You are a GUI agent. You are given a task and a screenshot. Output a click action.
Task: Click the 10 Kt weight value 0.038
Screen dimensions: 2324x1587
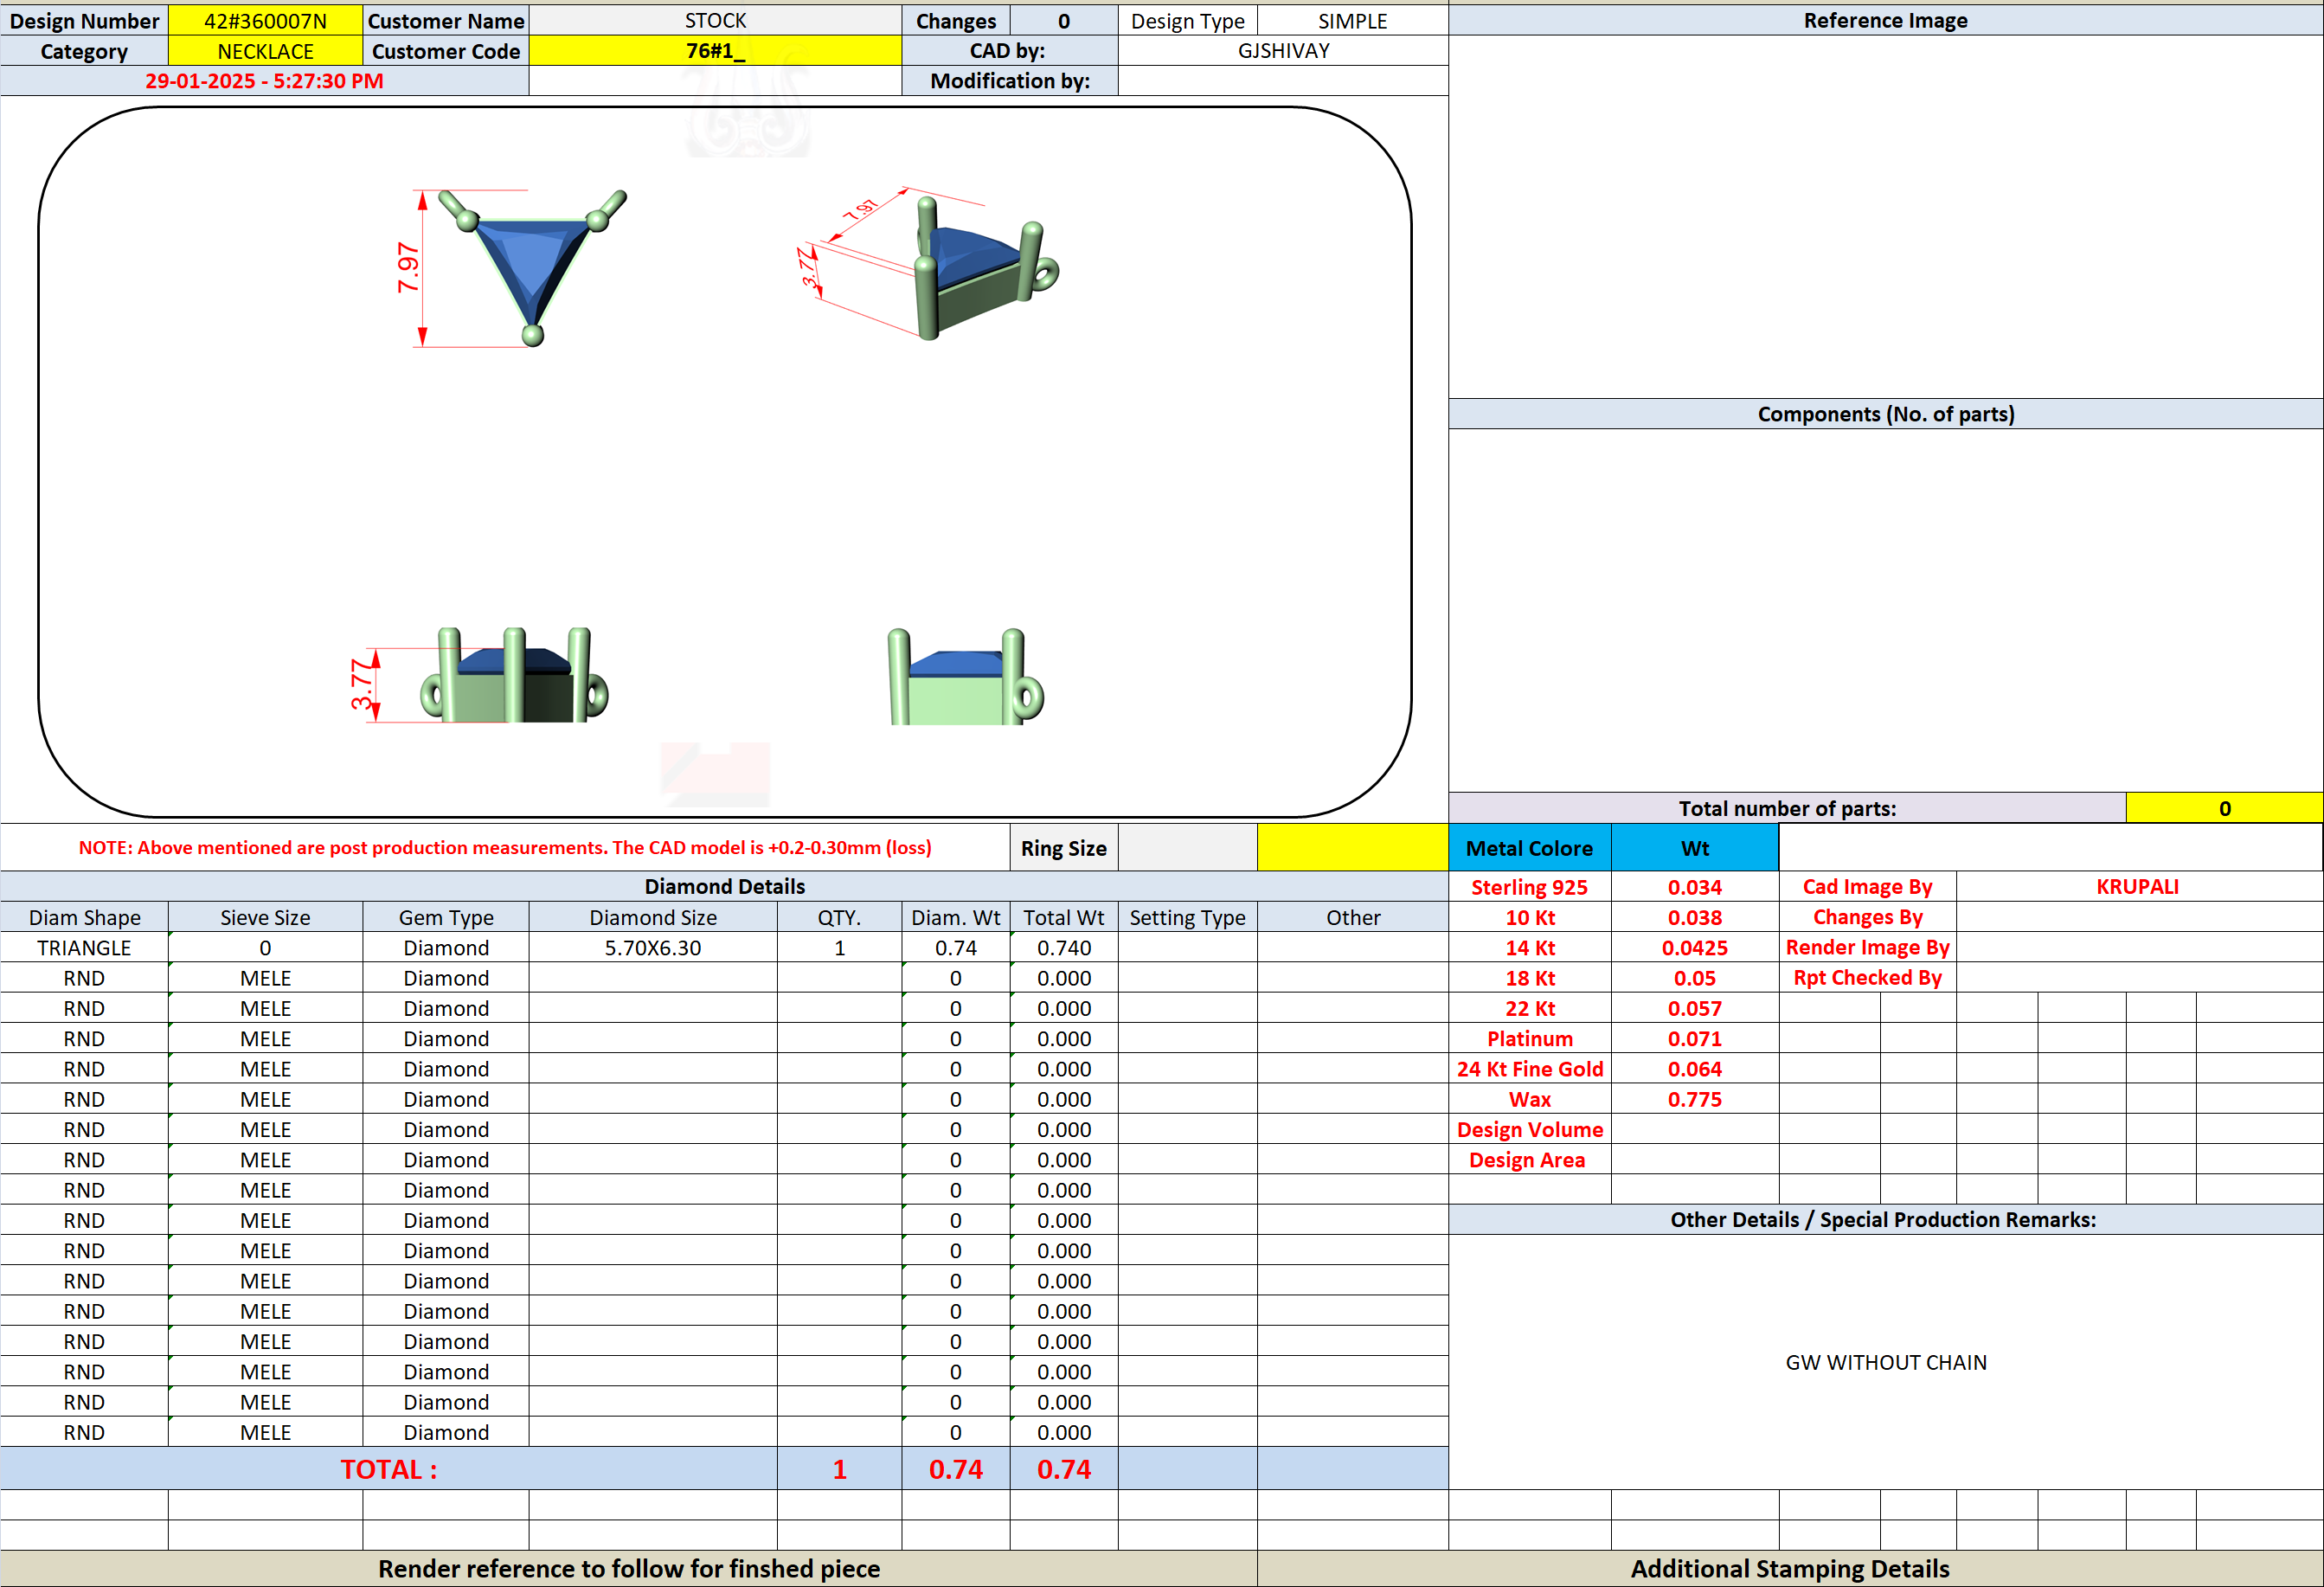[1694, 917]
